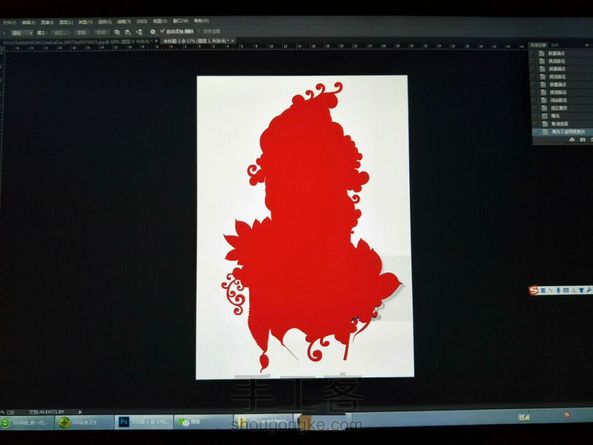
Task: Close the active untitled document tab
Action: coord(233,40)
